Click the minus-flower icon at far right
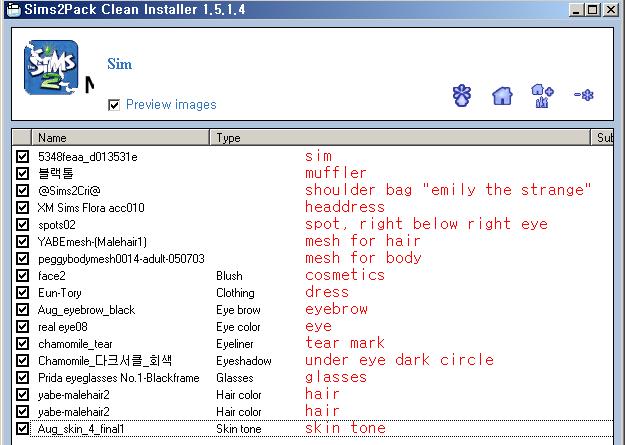Screen dimensions: 625x445 click(584, 96)
